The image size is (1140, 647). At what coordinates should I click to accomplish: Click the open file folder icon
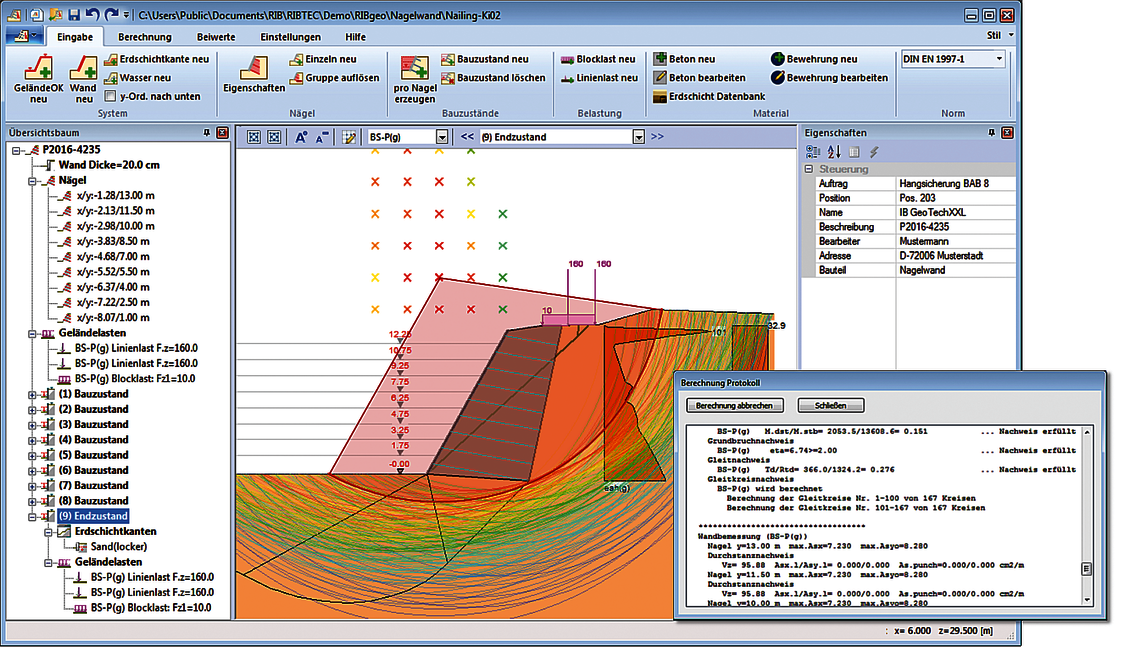pos(55,15)
